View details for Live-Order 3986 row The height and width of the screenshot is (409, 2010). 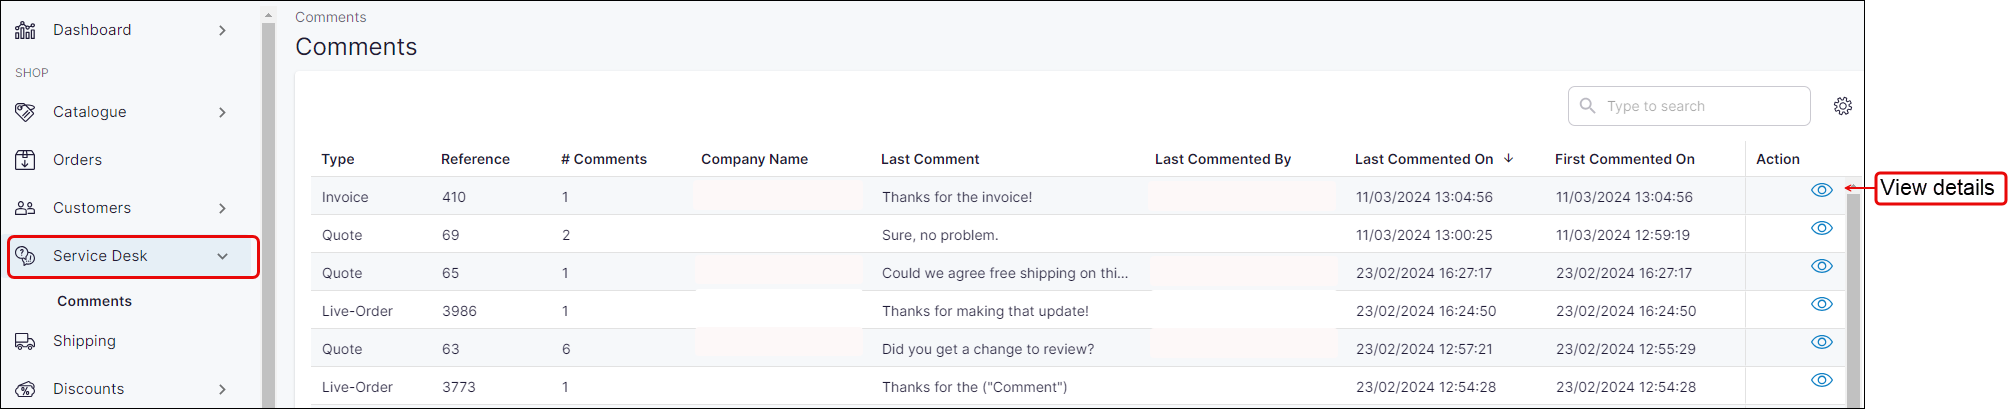click(x=1821, y=304)
